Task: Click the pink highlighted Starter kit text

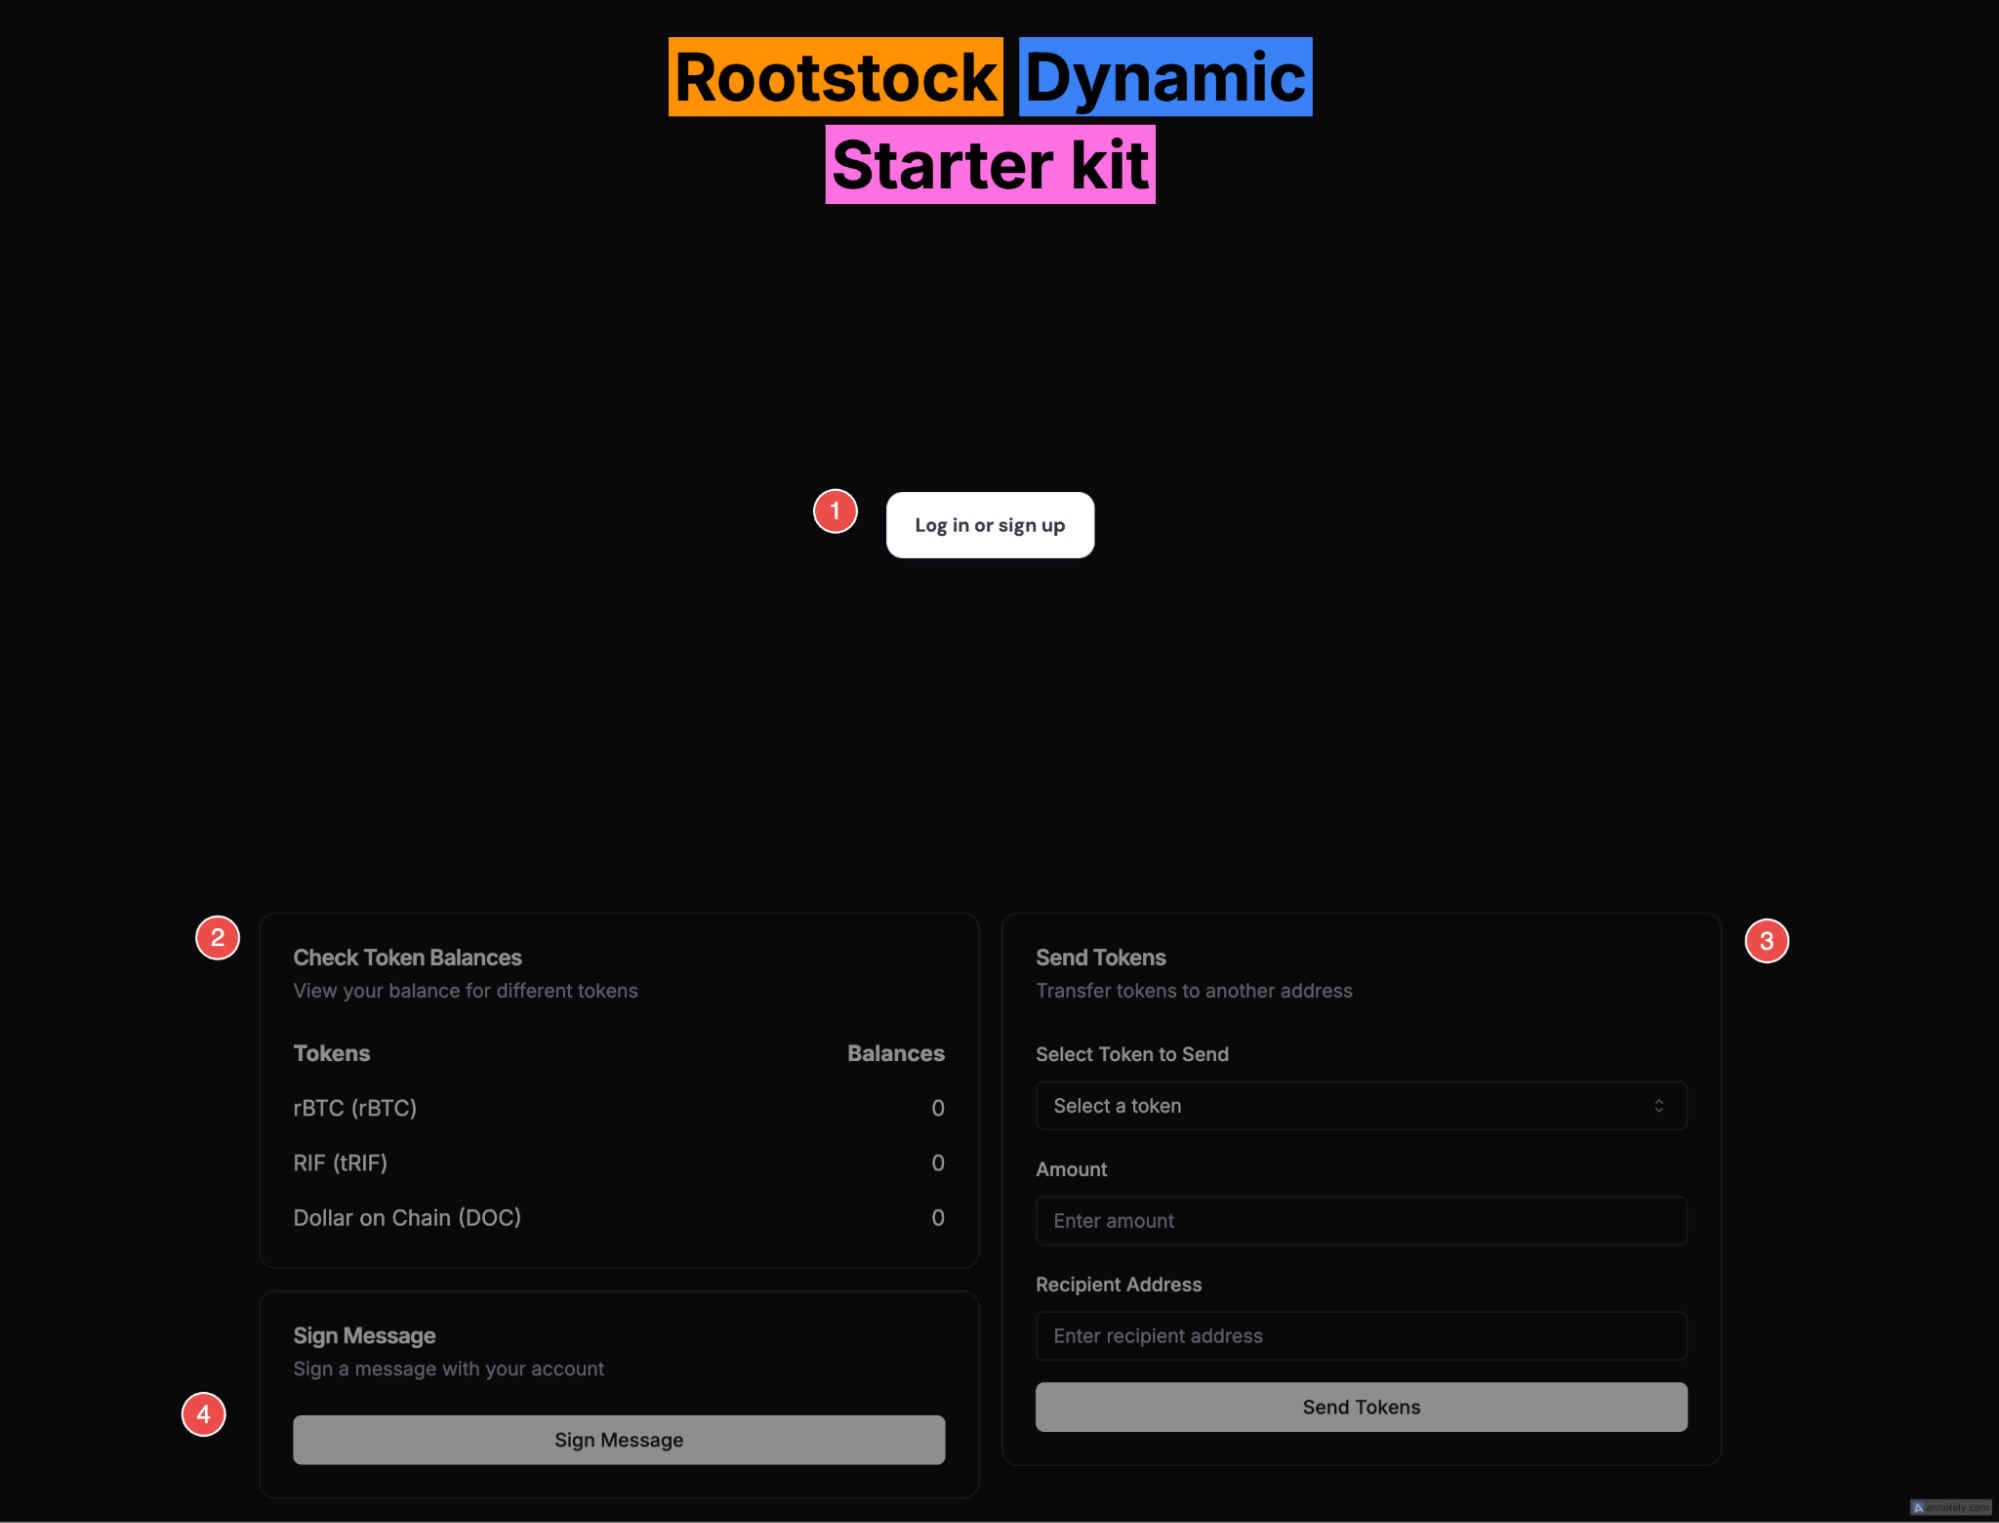Action: [x=989, y=166]
